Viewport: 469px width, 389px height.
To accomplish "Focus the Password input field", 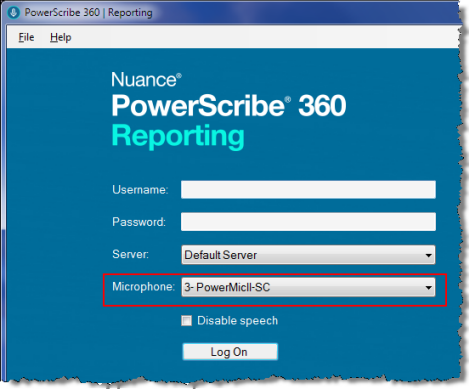I will coord(308,222).
